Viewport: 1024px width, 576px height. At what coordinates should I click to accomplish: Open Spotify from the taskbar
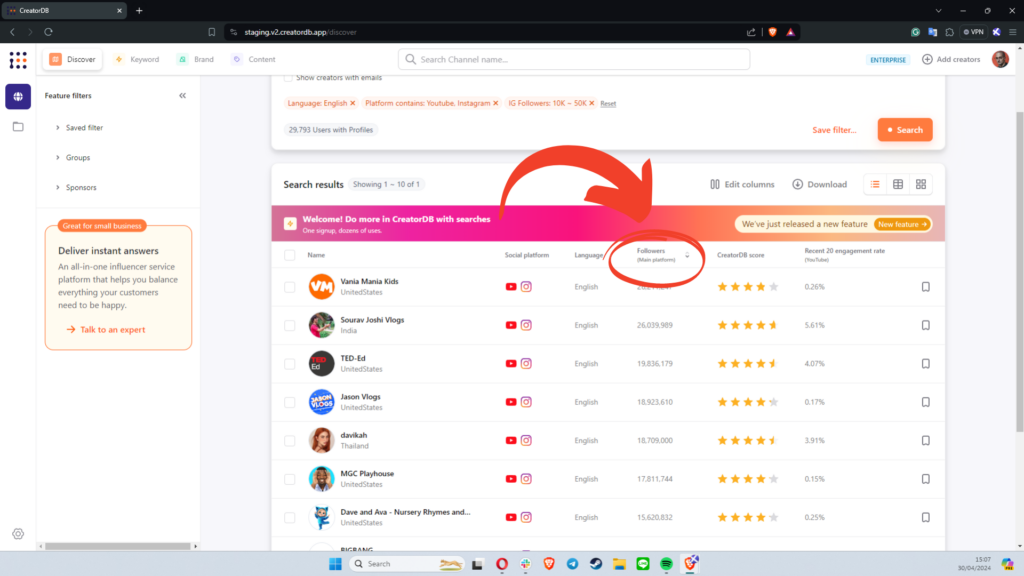coord(666,564)
